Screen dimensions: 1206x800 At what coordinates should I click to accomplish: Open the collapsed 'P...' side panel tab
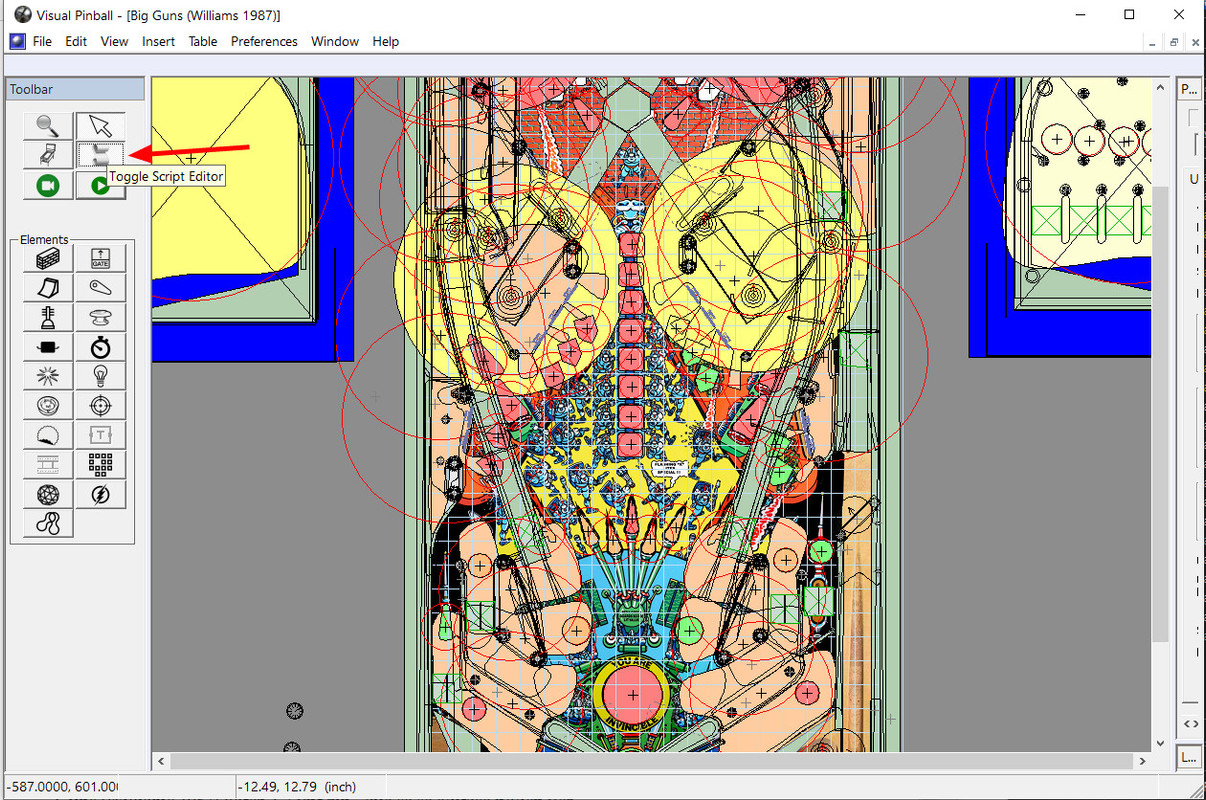tap(1190, 89)
